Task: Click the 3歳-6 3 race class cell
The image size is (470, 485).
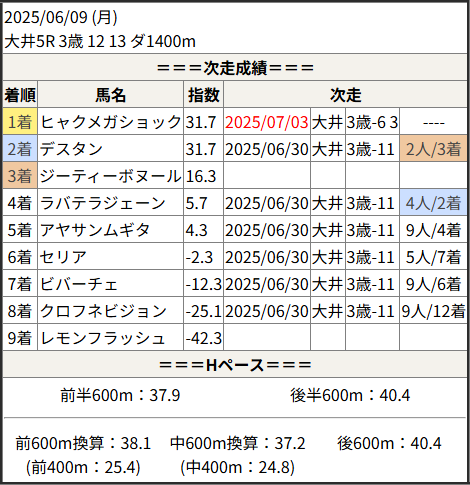Action: (x=372, y=122)
